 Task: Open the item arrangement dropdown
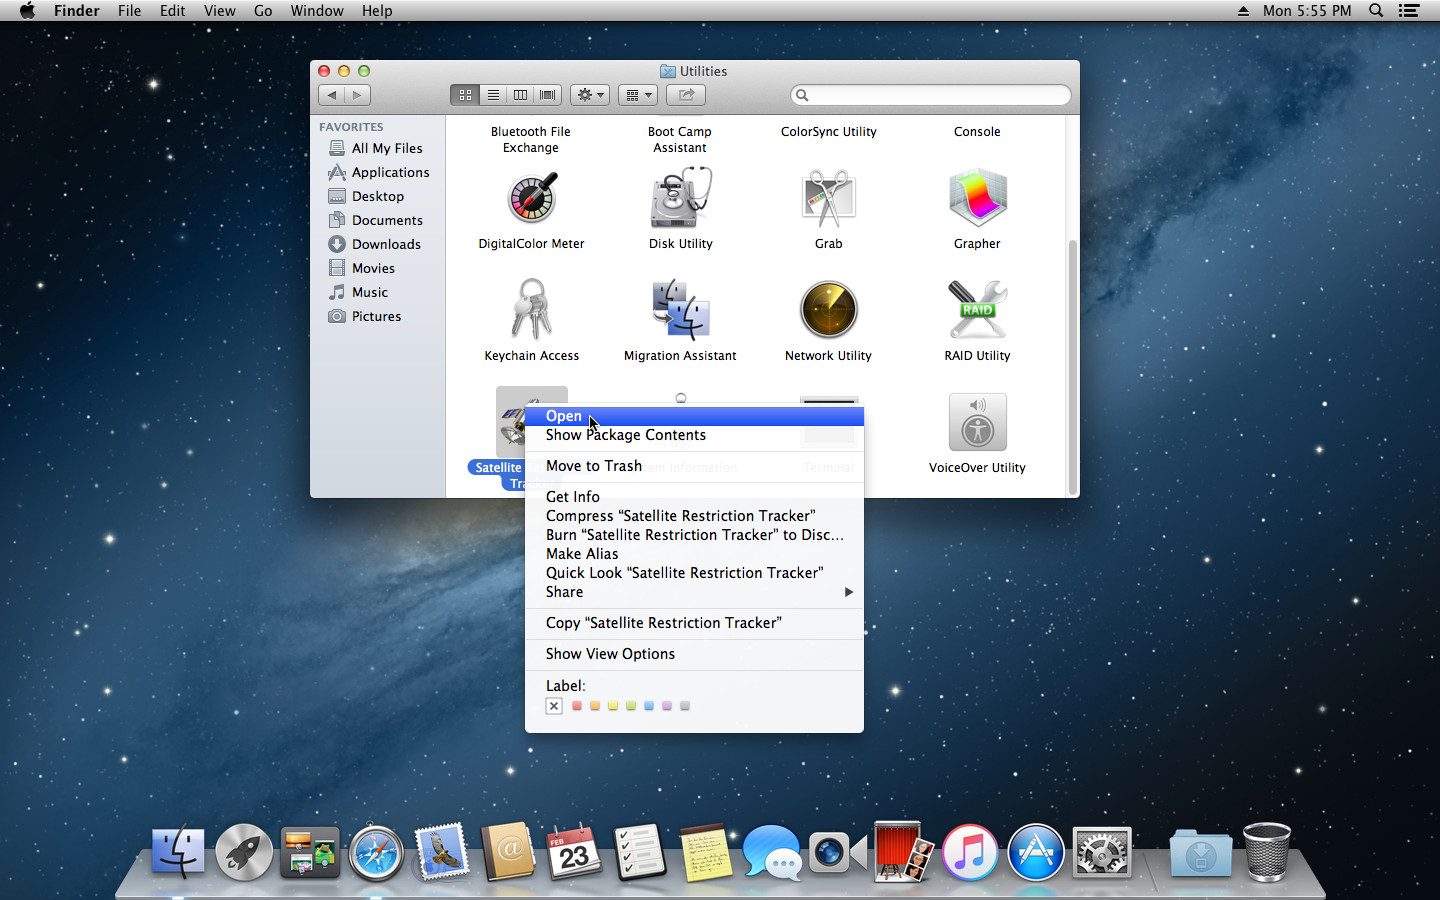click(x=637, y=95)
